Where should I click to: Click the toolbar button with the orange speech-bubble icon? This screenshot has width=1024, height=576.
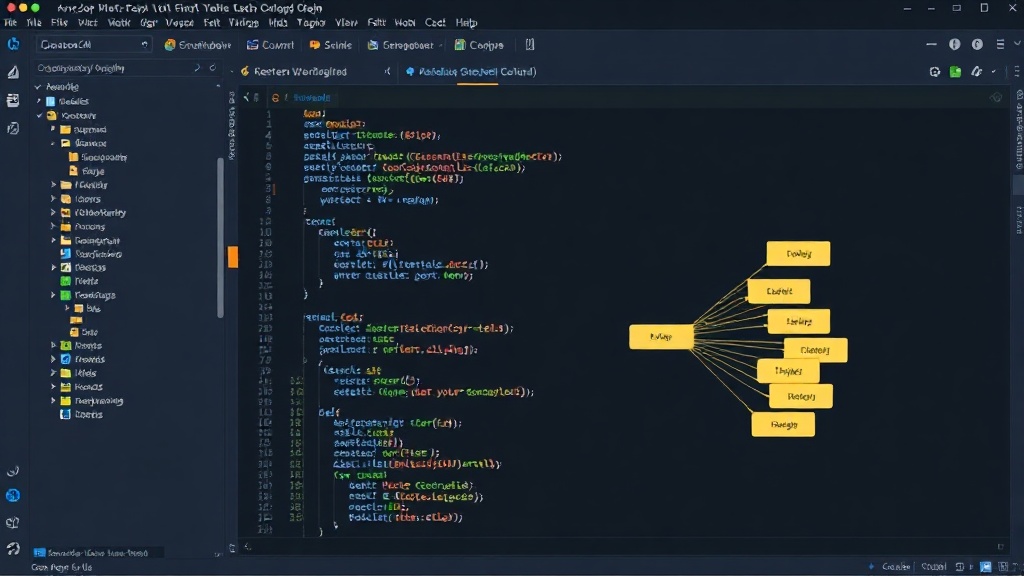(330, 45)
